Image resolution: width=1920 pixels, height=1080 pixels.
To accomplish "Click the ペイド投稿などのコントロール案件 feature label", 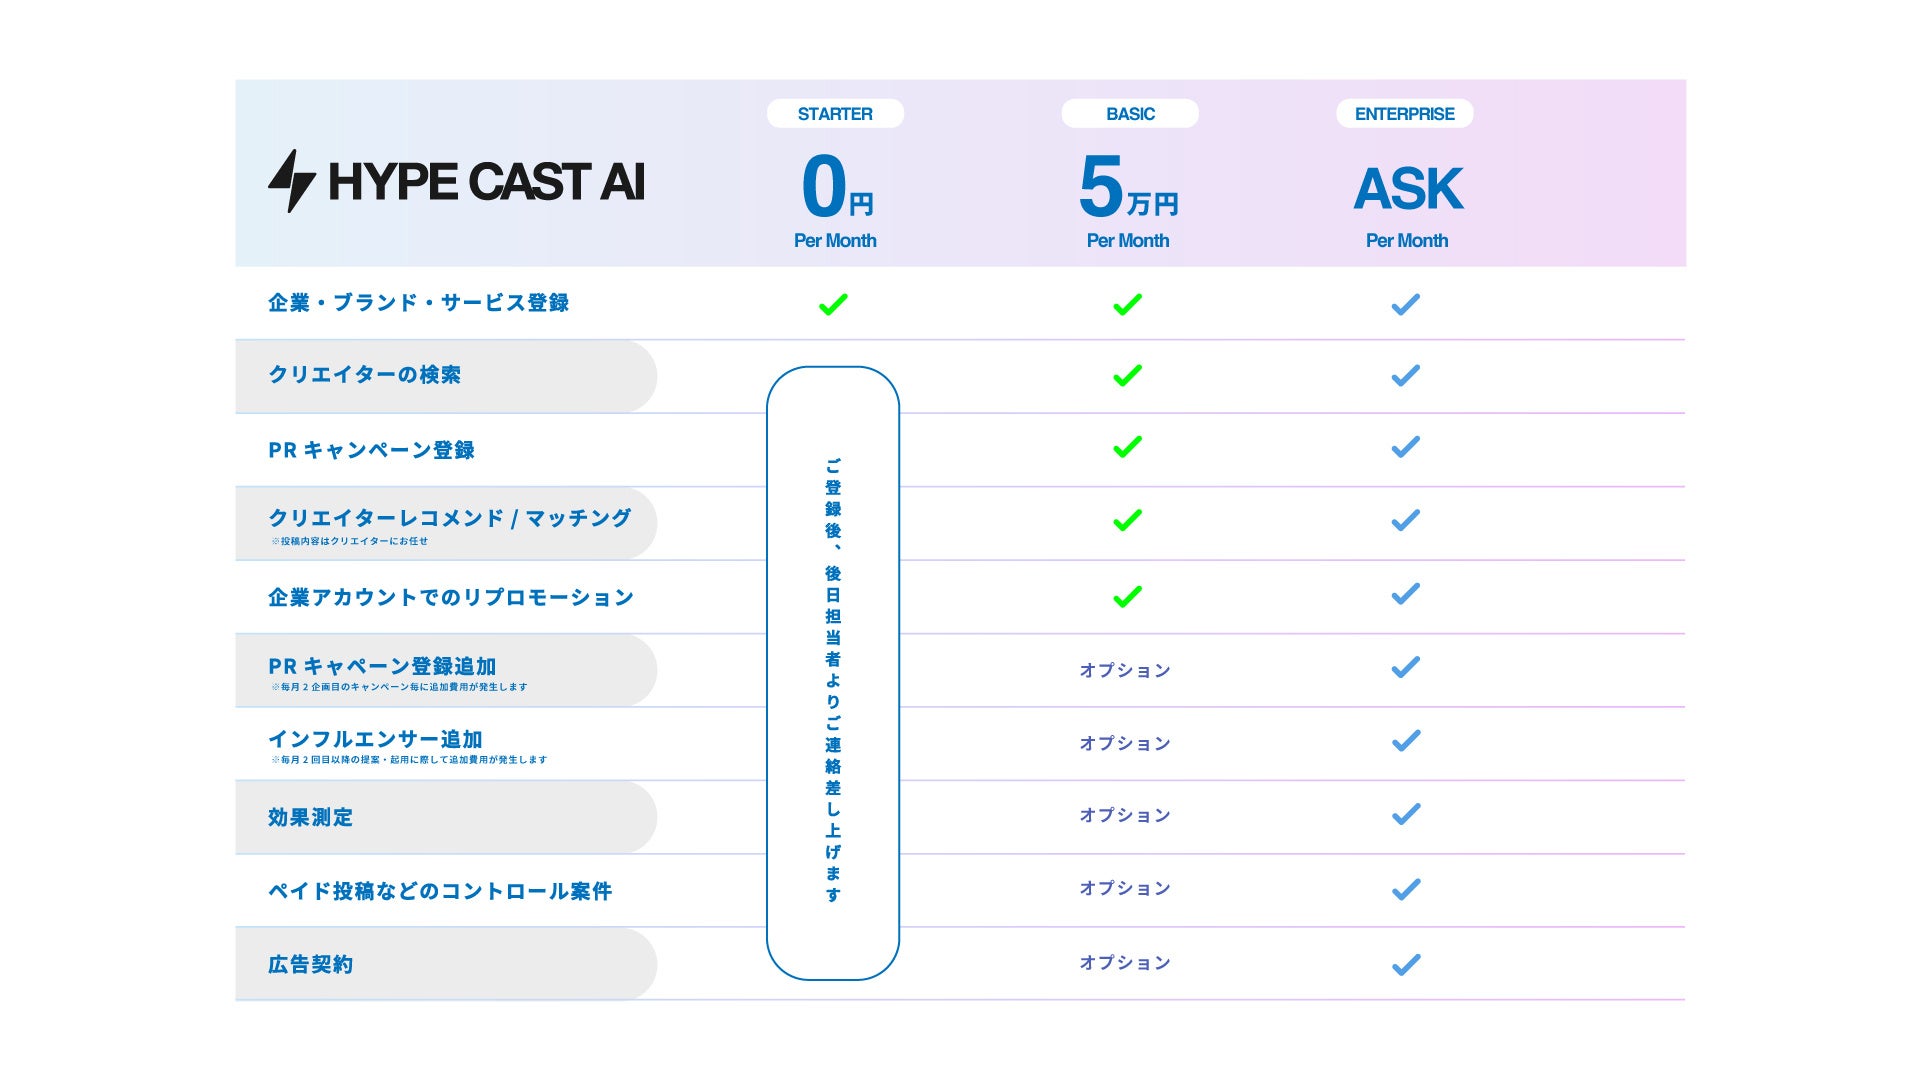I will coord(440,891).
